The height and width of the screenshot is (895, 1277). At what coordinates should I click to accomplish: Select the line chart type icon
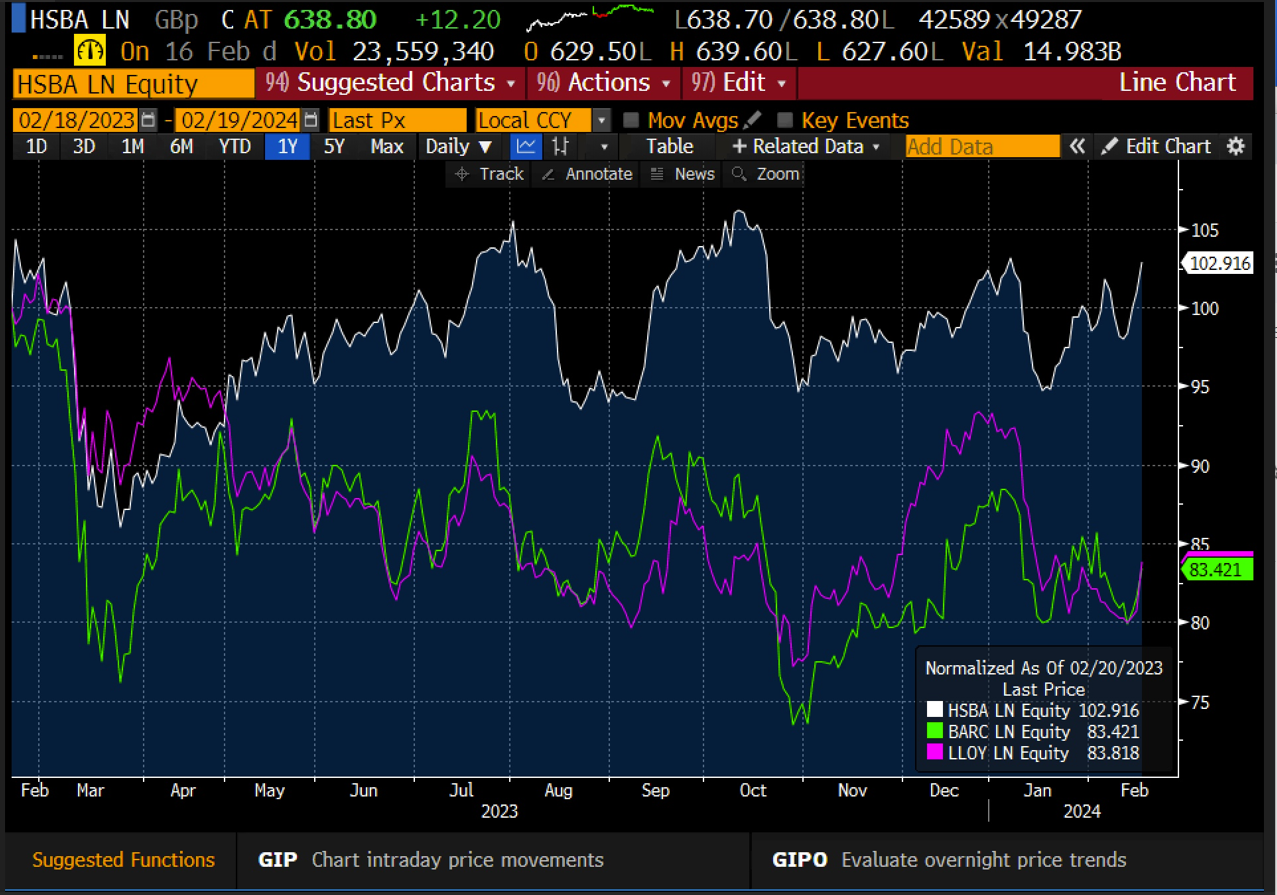[x=525, y=147]
